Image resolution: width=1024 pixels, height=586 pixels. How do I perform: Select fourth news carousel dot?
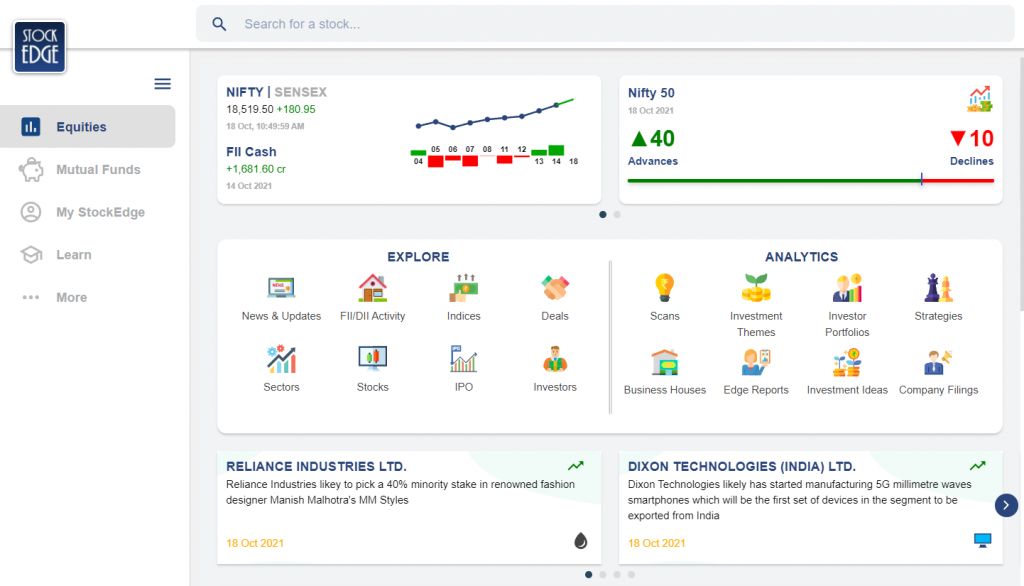click(631, 575)
